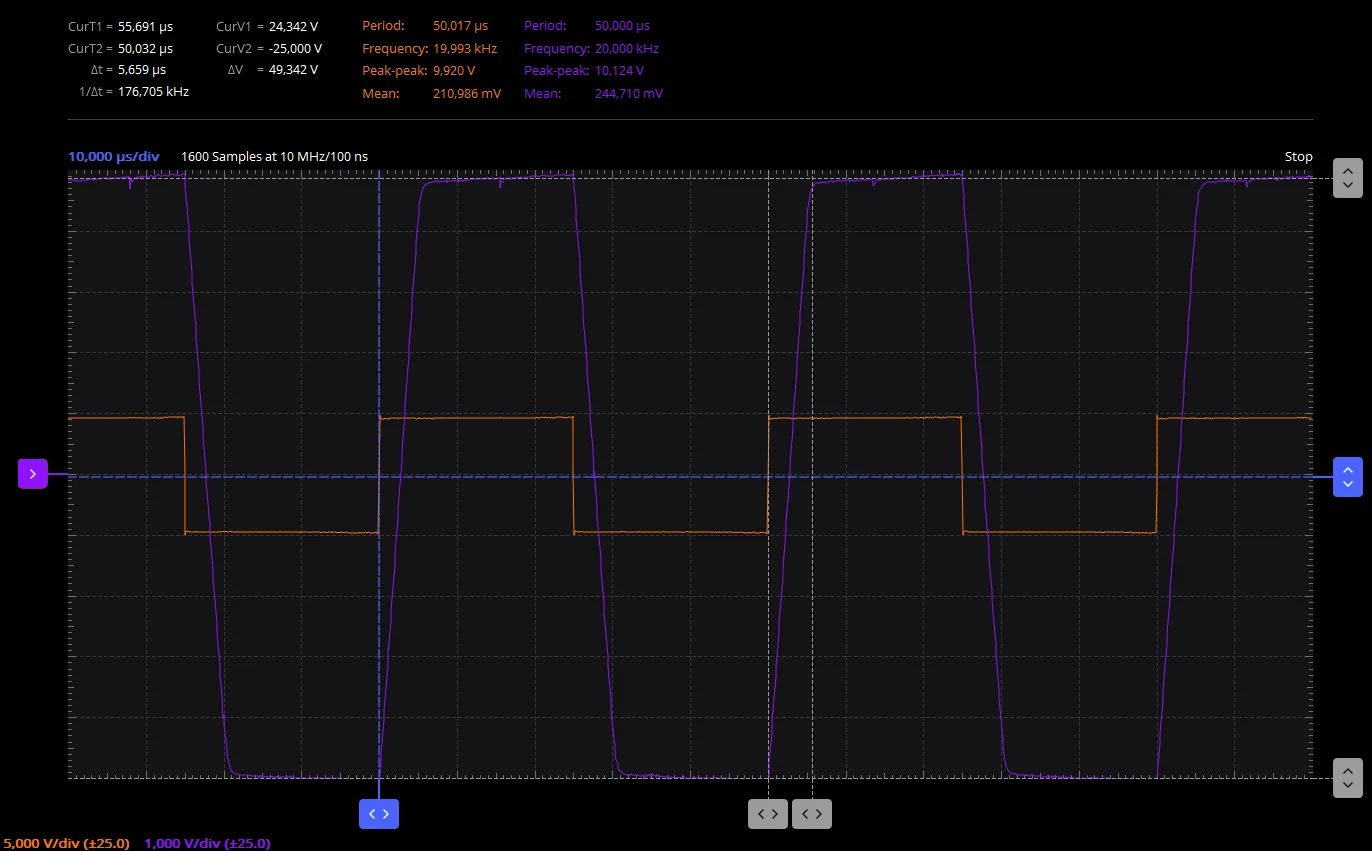Click the orange Period value 50,017 µs

click(x=461, y=26)
